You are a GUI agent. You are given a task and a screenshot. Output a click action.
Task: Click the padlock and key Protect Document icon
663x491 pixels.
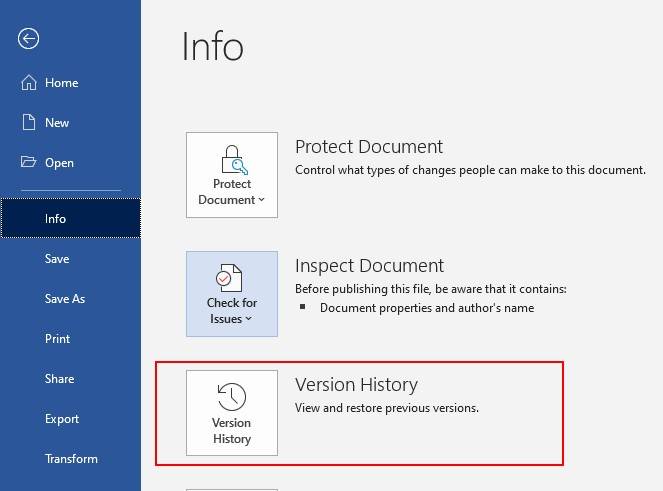coord(234,160)
